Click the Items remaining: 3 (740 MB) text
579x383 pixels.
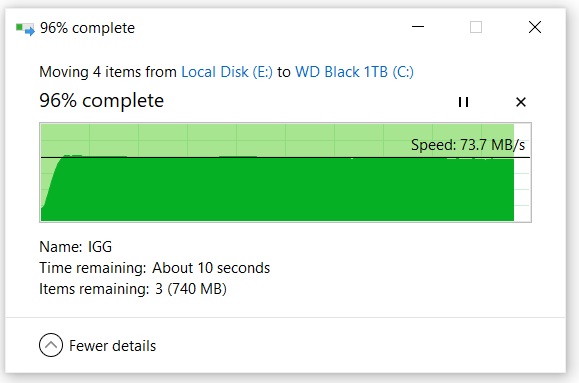coord(133,289)
